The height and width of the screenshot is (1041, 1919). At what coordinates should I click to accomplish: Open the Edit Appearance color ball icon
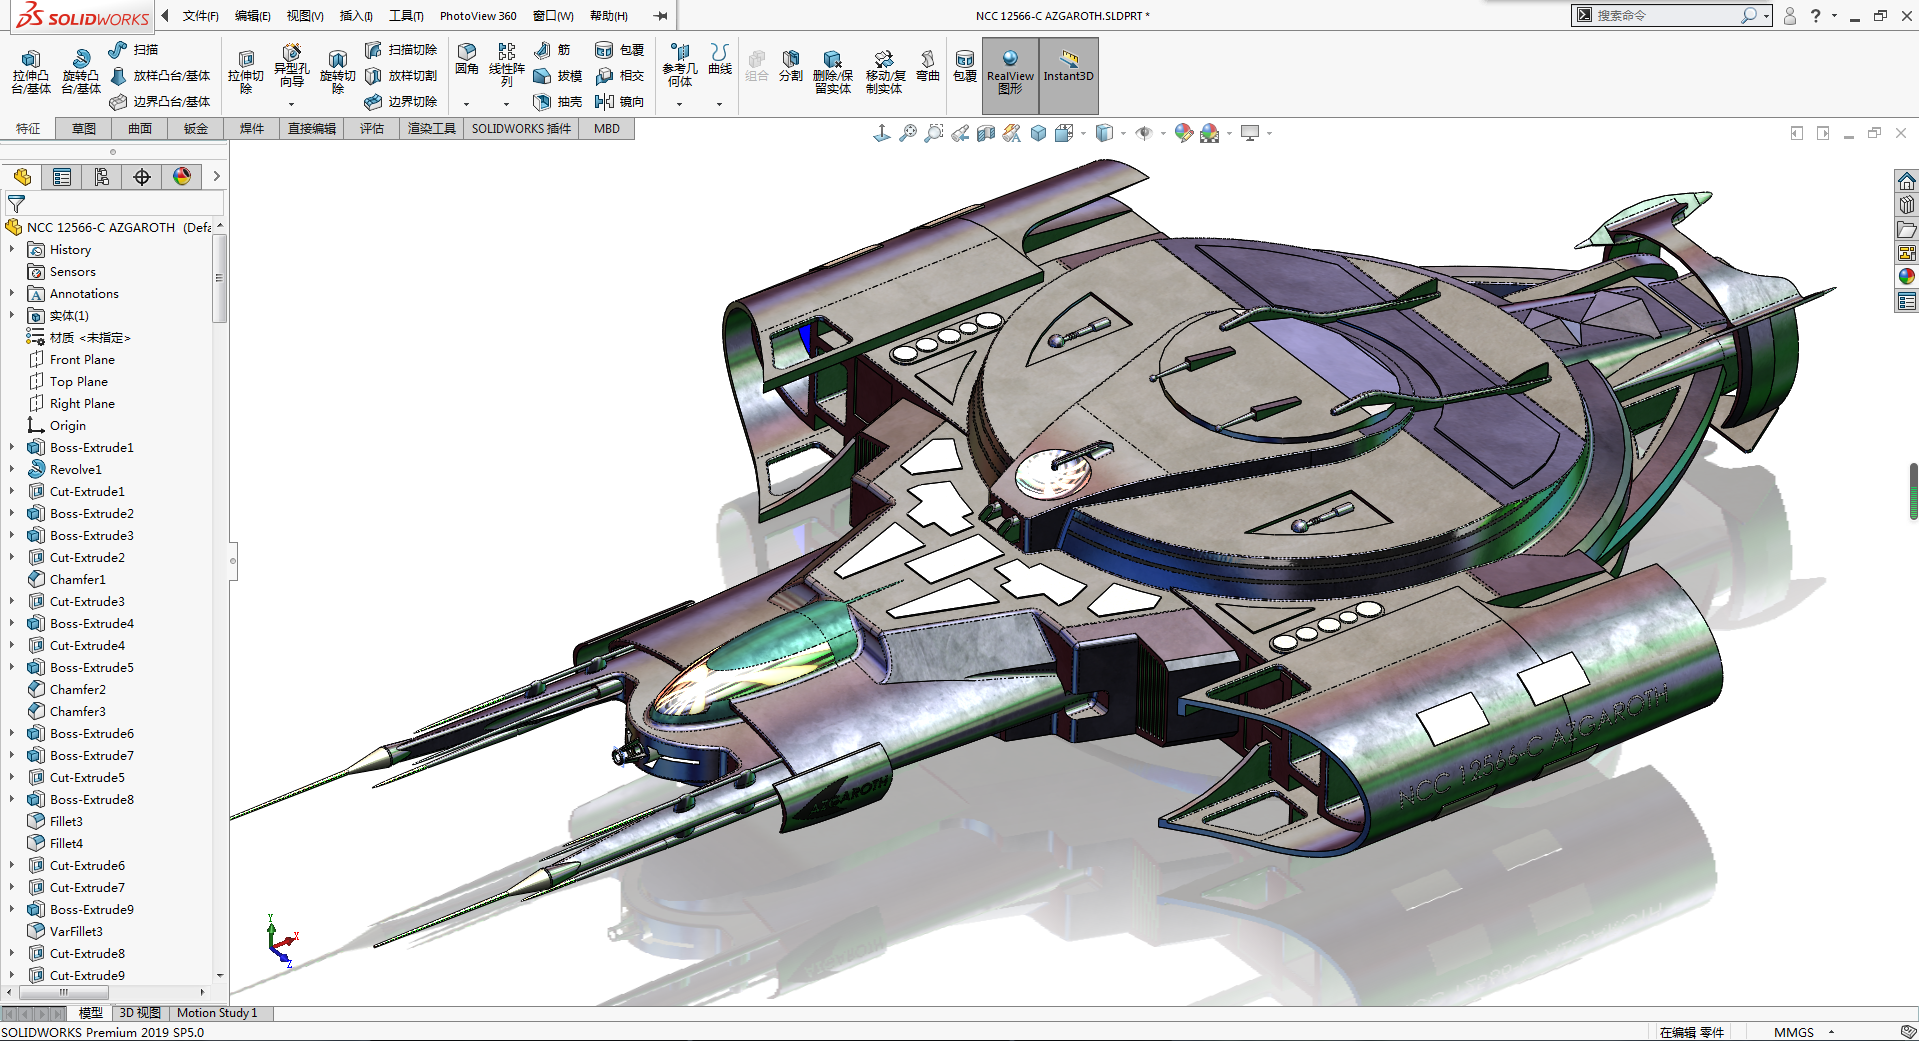click(x=1183, y=133)
